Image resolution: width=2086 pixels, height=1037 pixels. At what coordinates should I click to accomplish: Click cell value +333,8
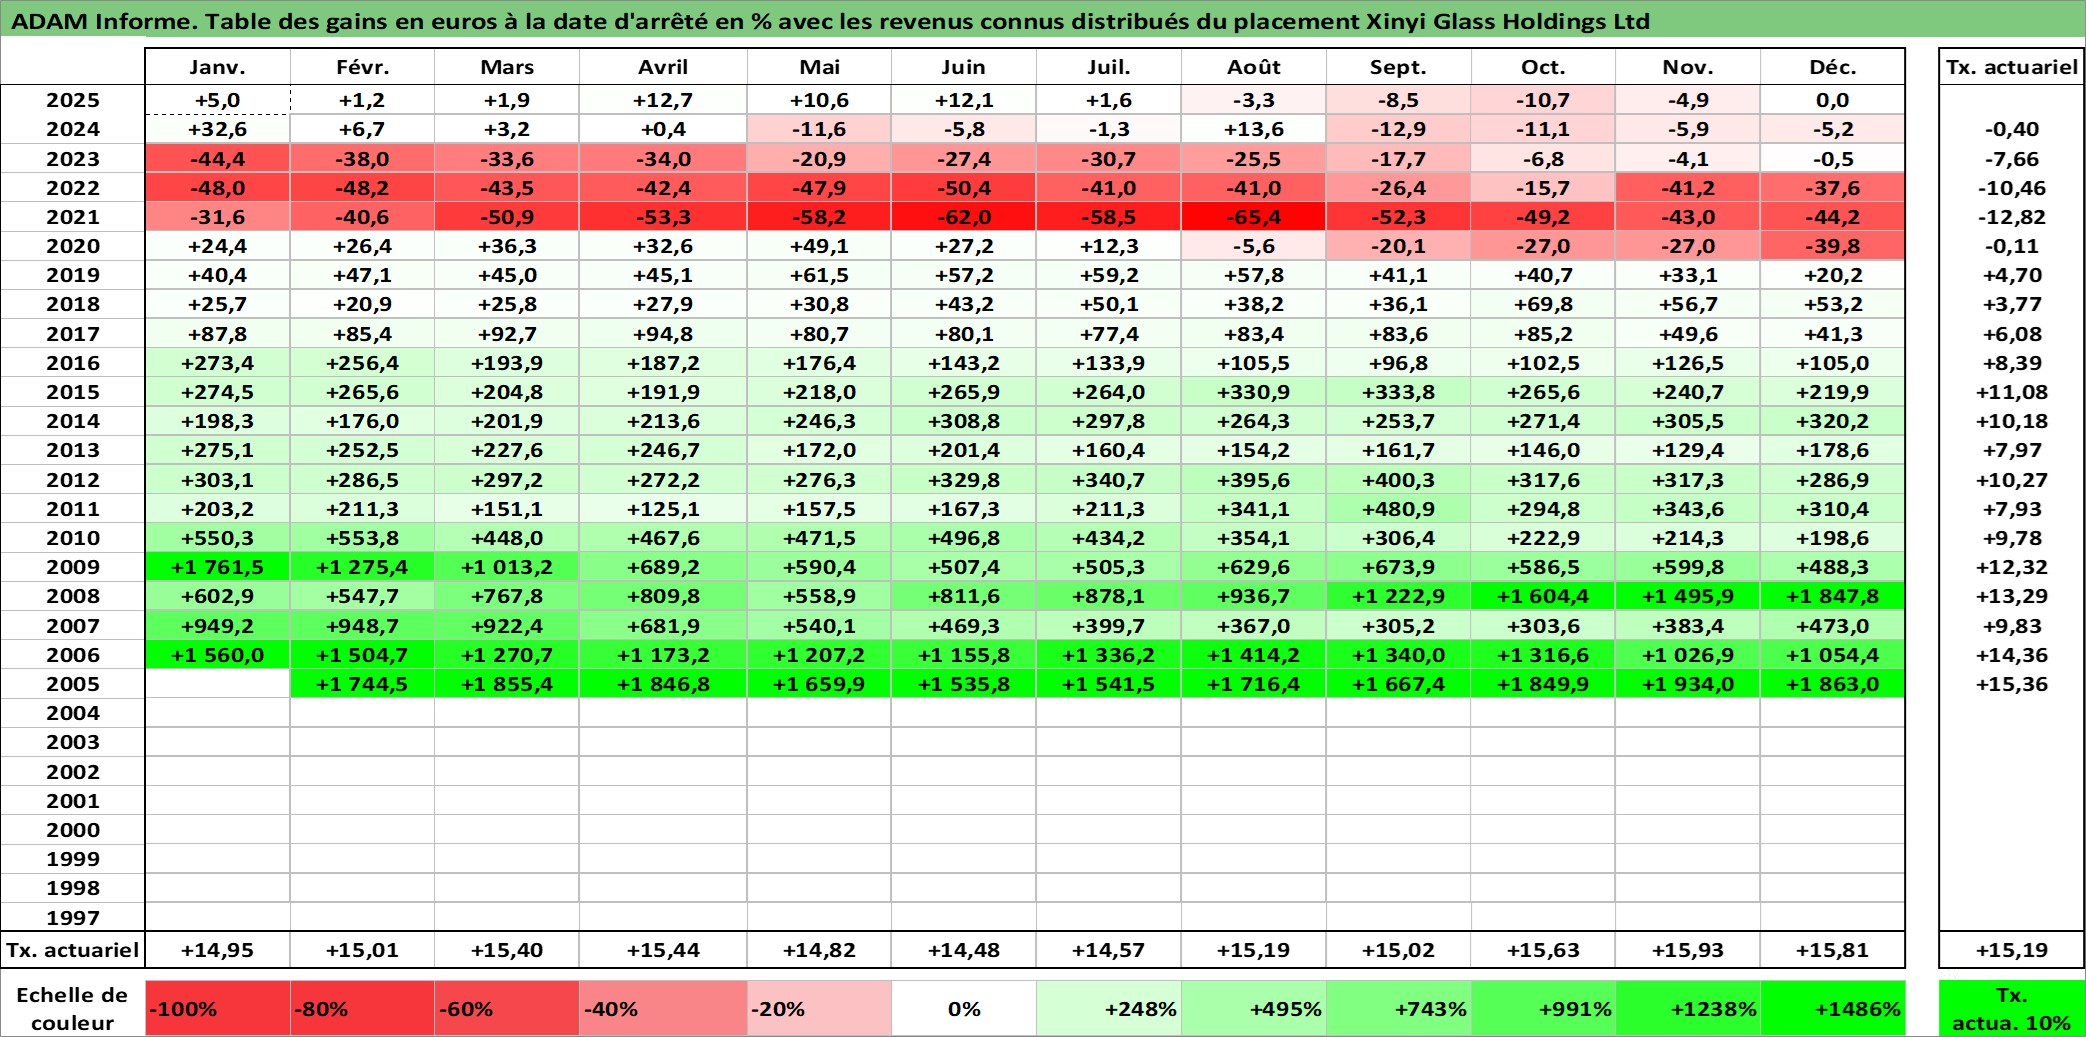pyautogui.click(x=1398, y=392)
